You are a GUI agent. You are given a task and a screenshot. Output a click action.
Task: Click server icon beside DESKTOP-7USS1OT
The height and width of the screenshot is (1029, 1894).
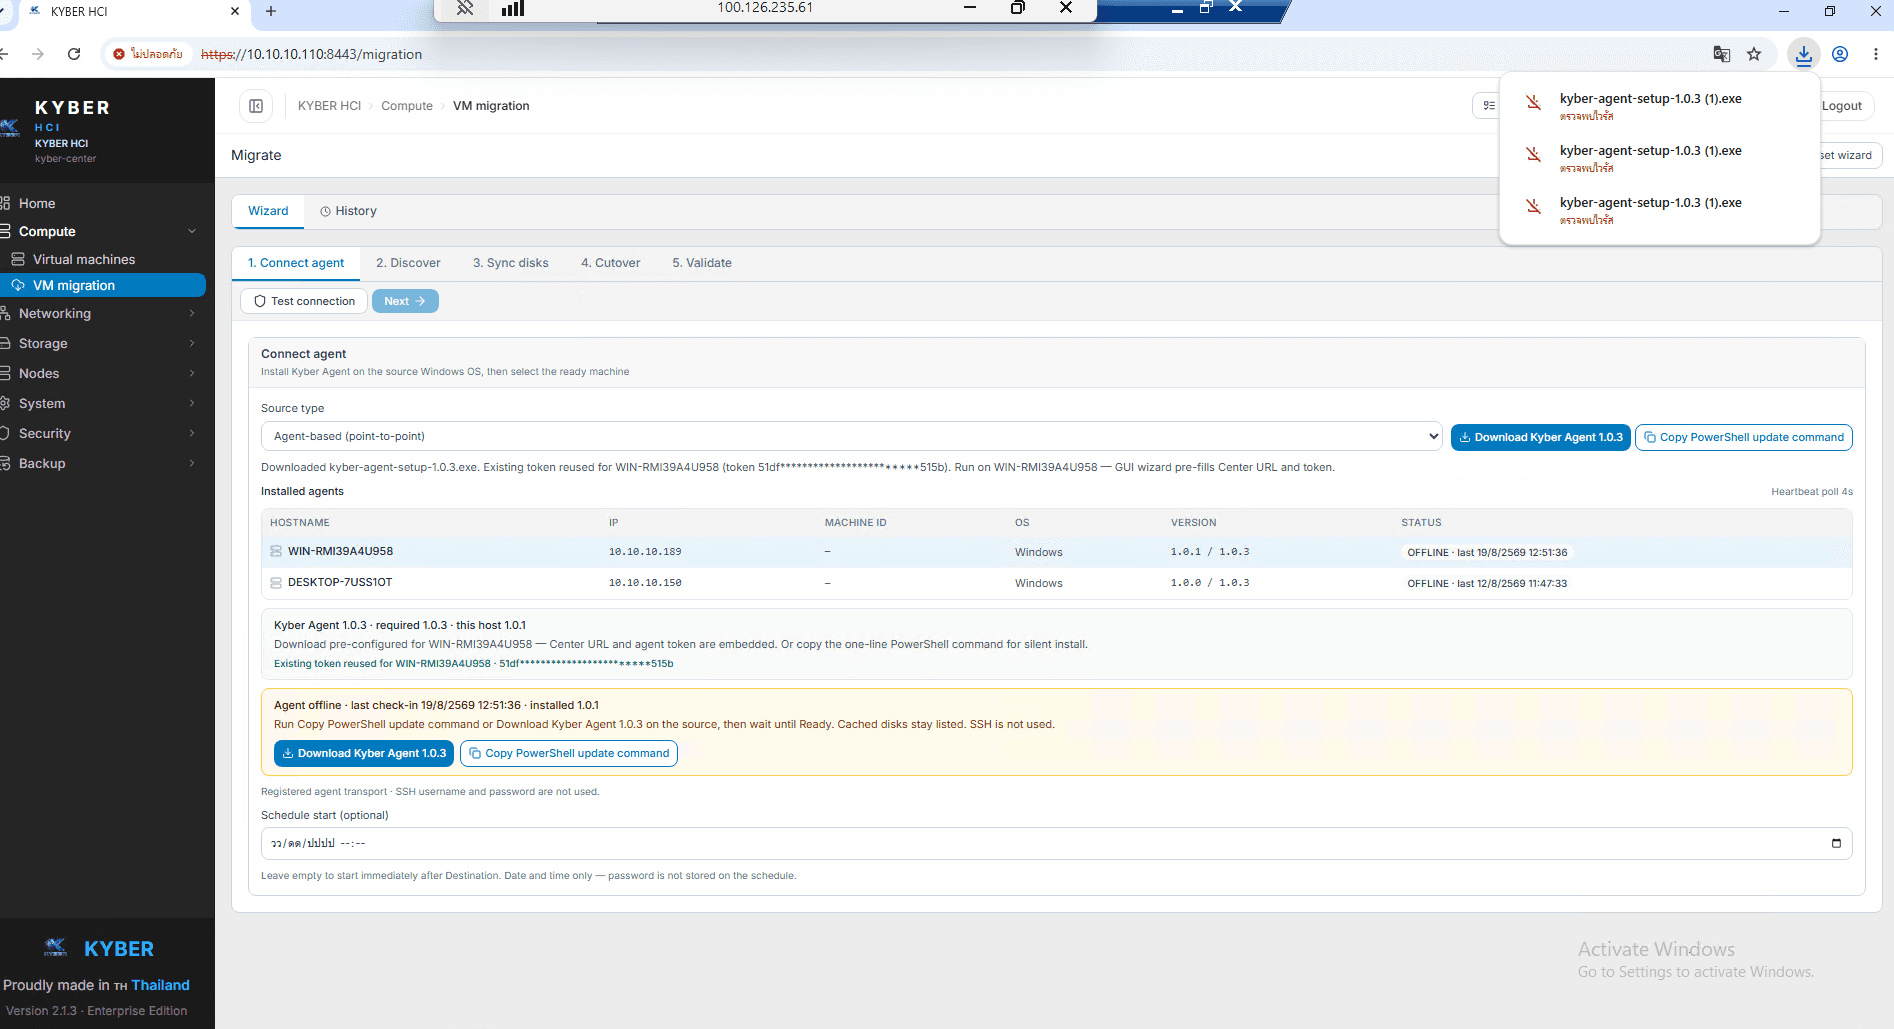pos(276,583)
